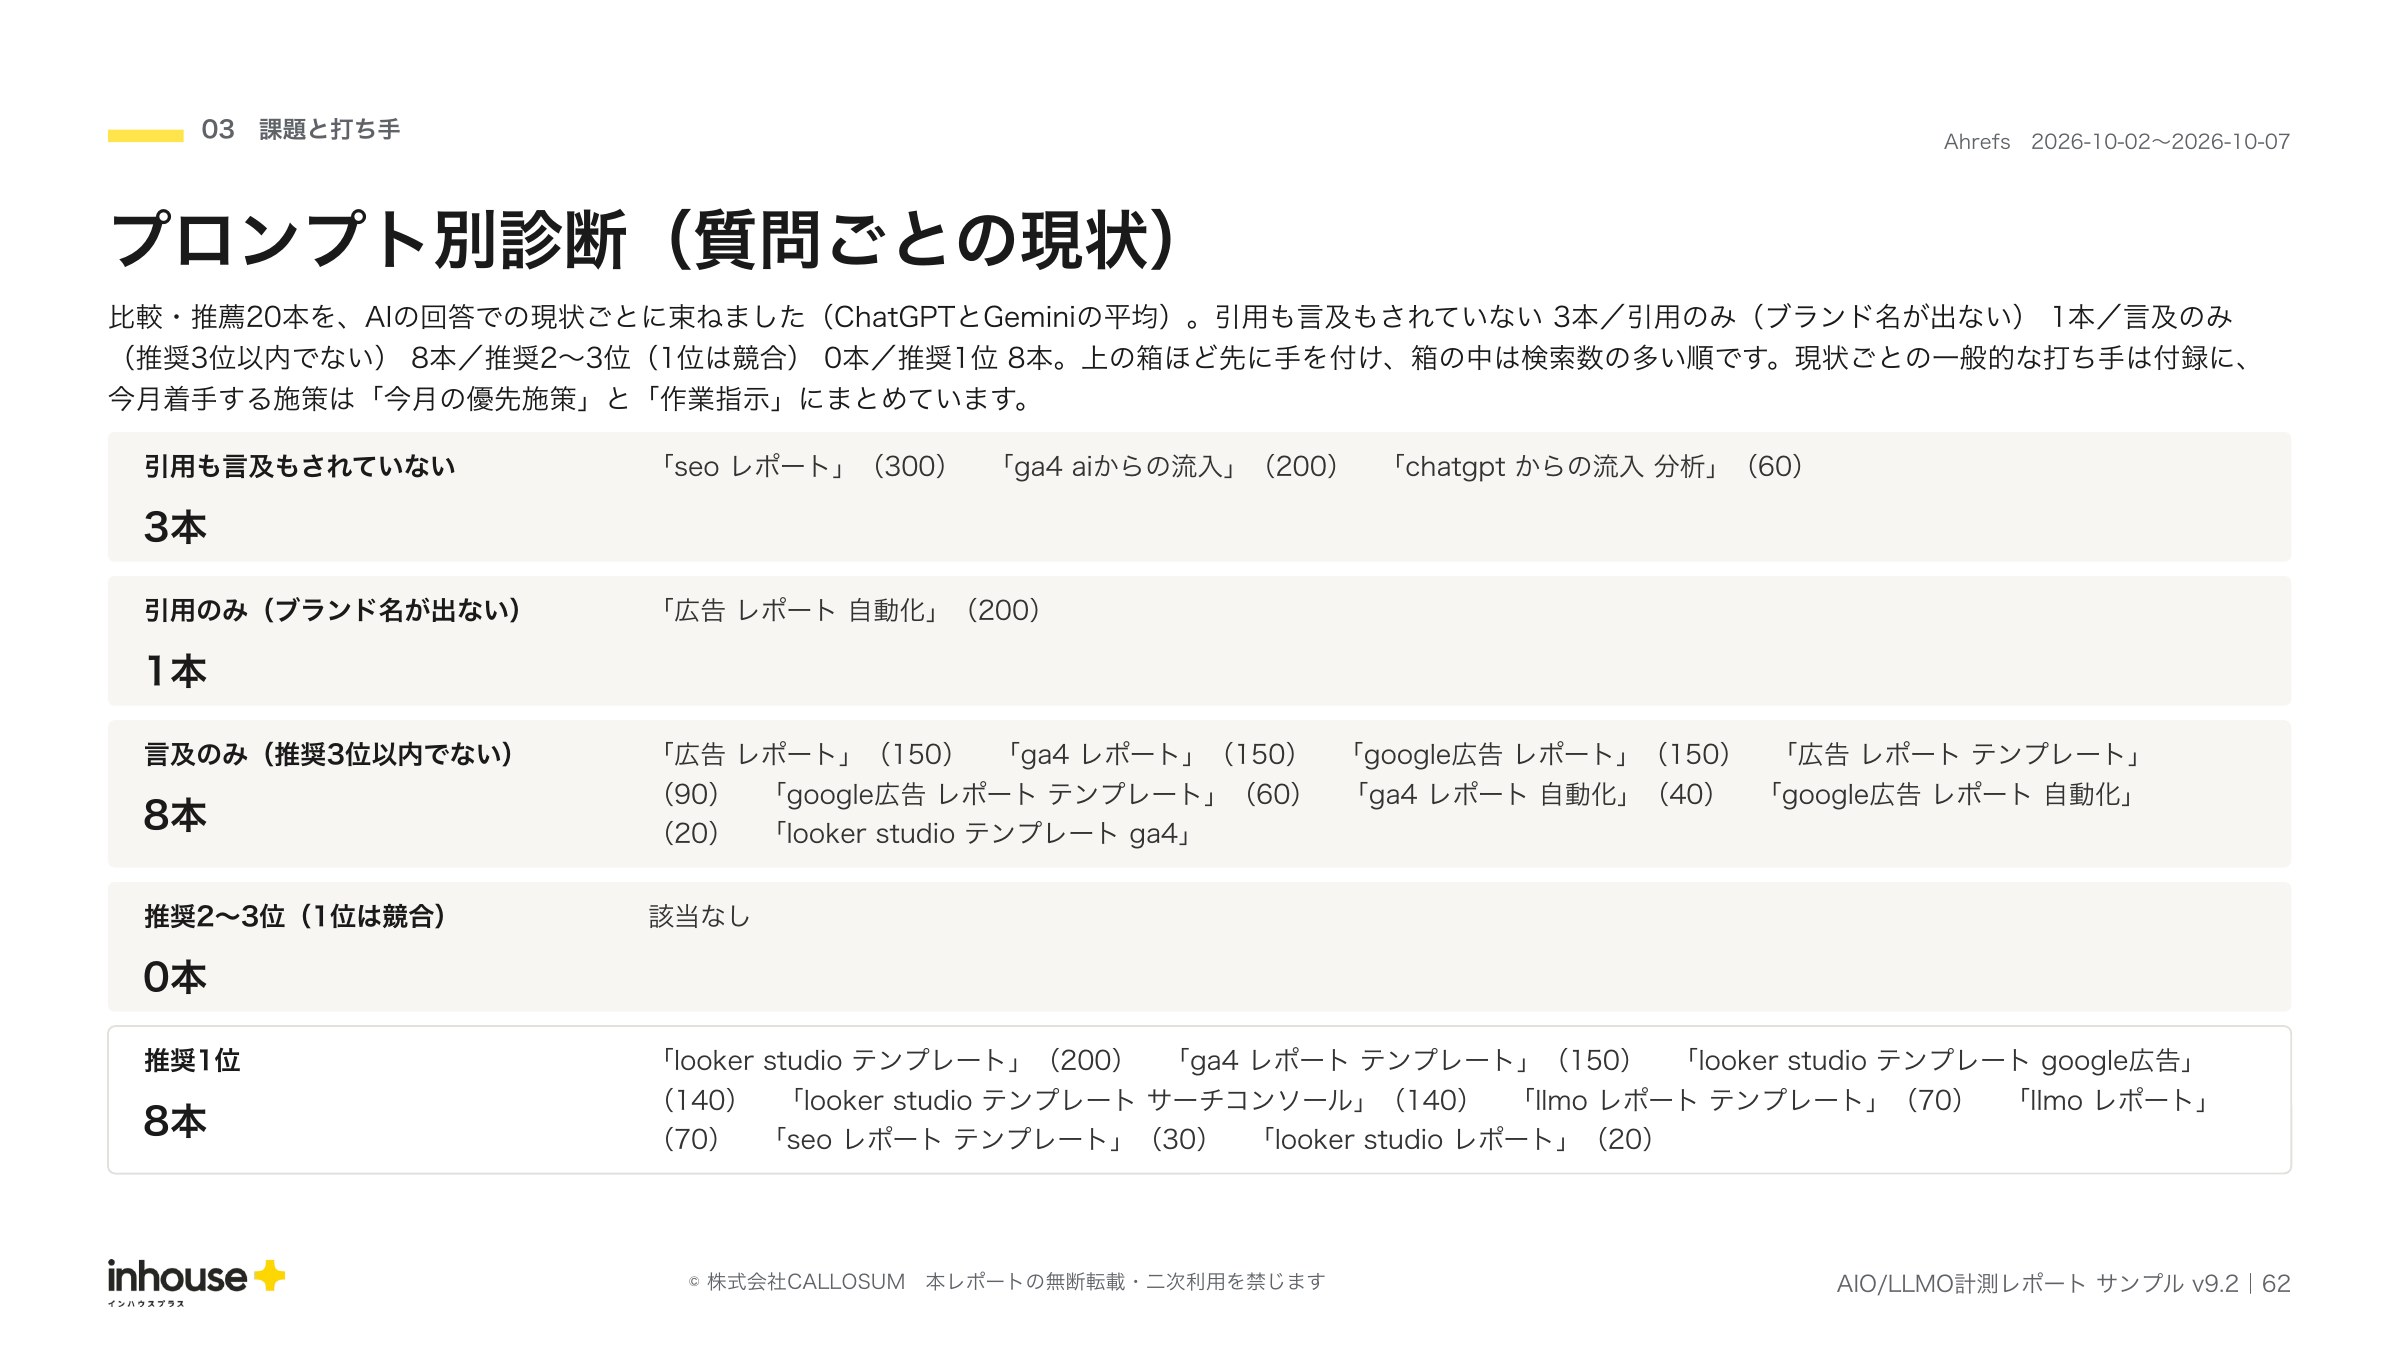Click keyword 「seo レポート テンプレート」 (30)

[989, 1139]
